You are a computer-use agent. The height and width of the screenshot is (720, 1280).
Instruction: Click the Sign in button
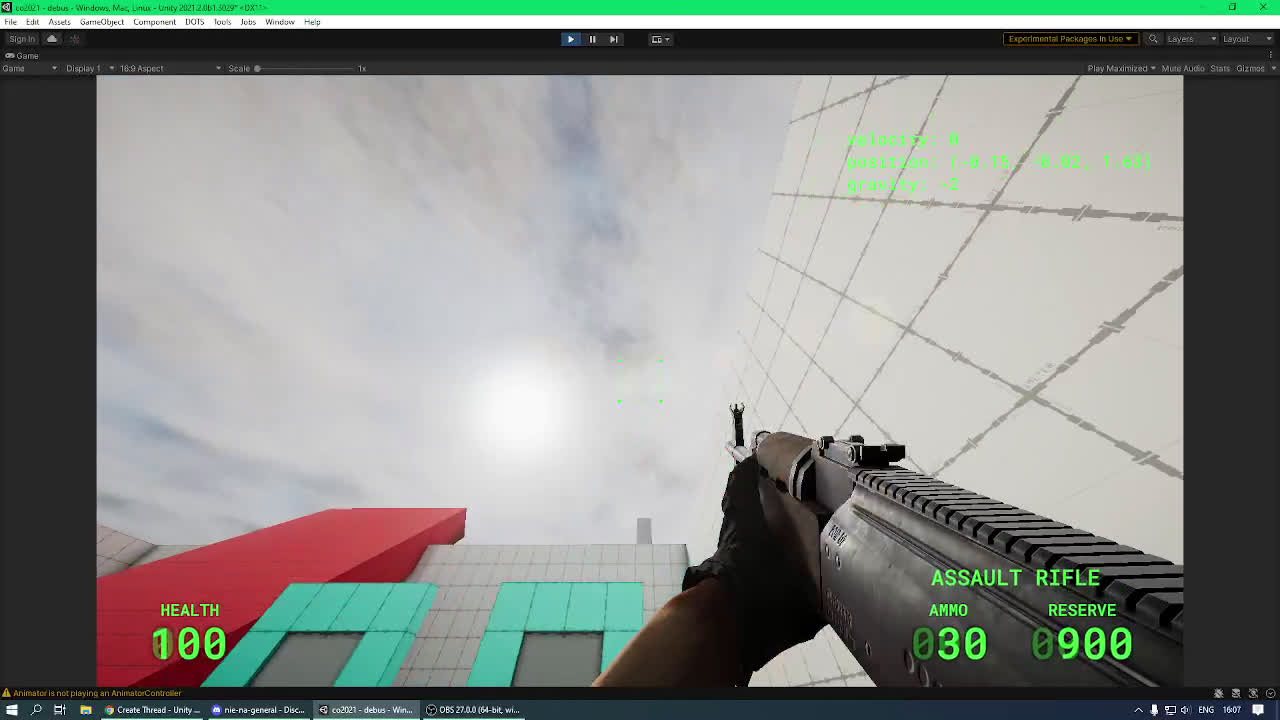(x=22, y=39)
